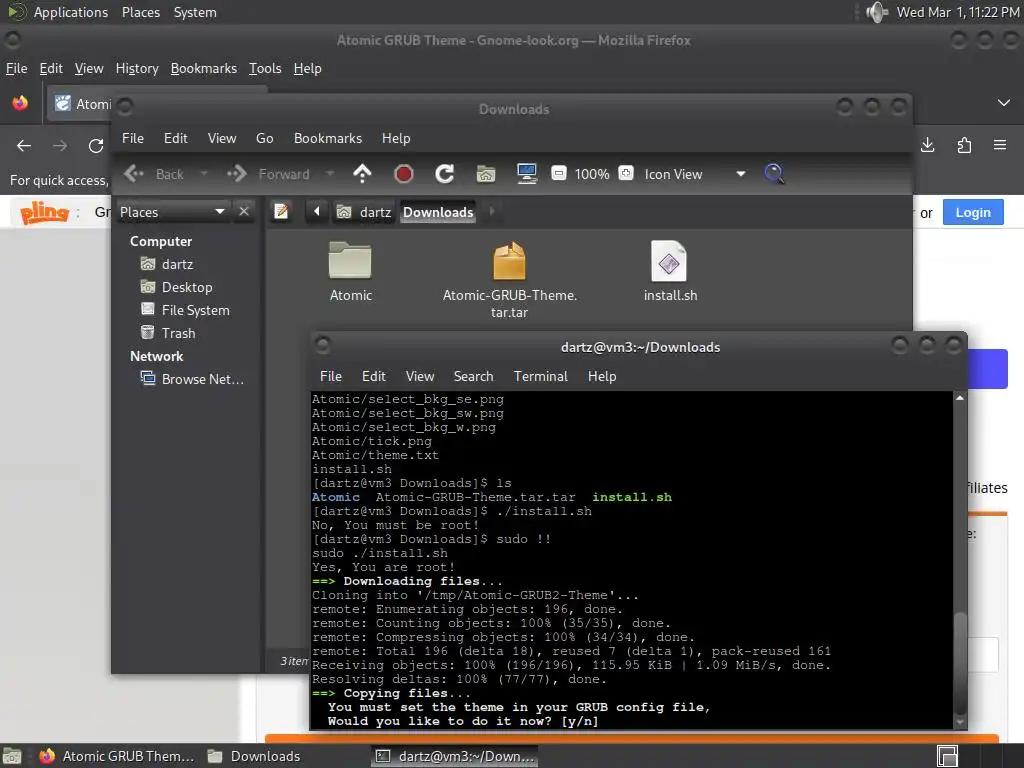1024x768 pixels.
Task: Click Firefox reload button
Action: point(96,146)
